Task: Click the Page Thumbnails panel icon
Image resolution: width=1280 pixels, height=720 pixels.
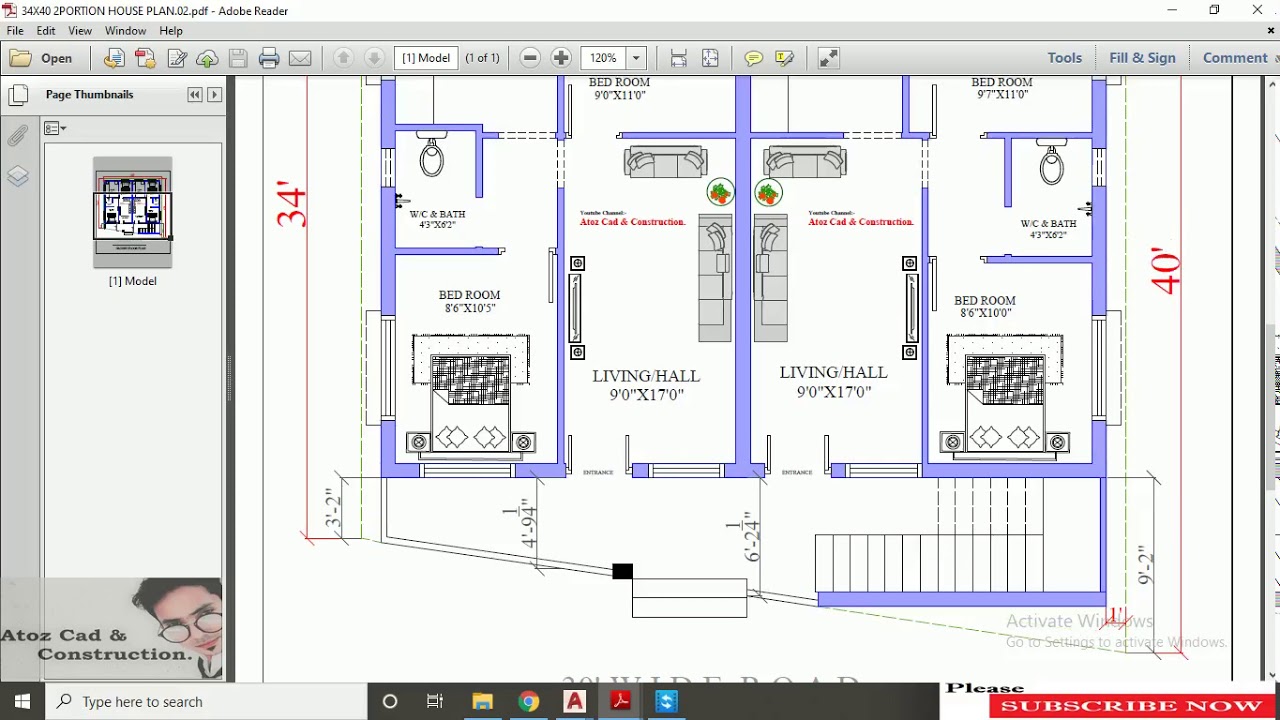Action: pos(18,96)
